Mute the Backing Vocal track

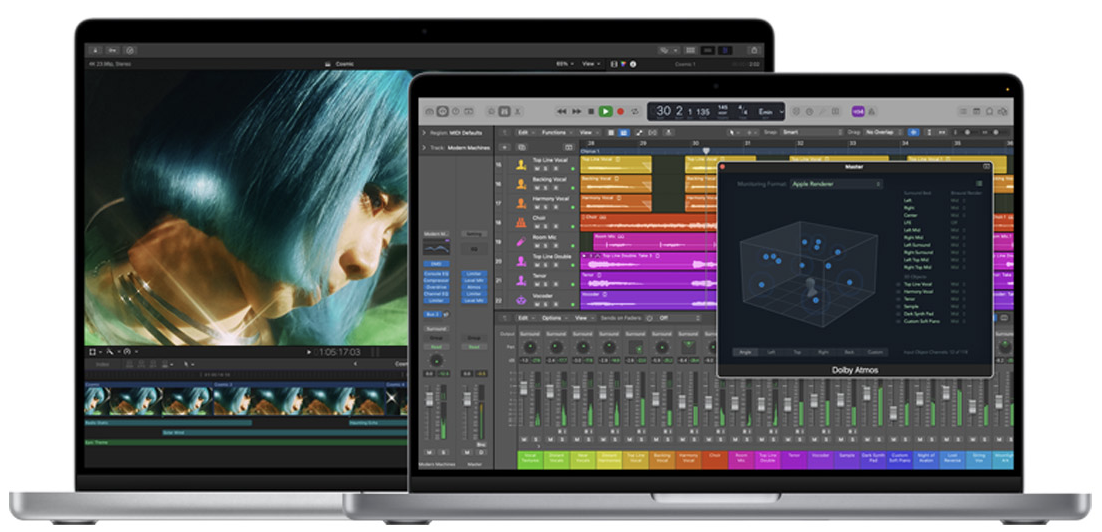click(x=536, y=189)
